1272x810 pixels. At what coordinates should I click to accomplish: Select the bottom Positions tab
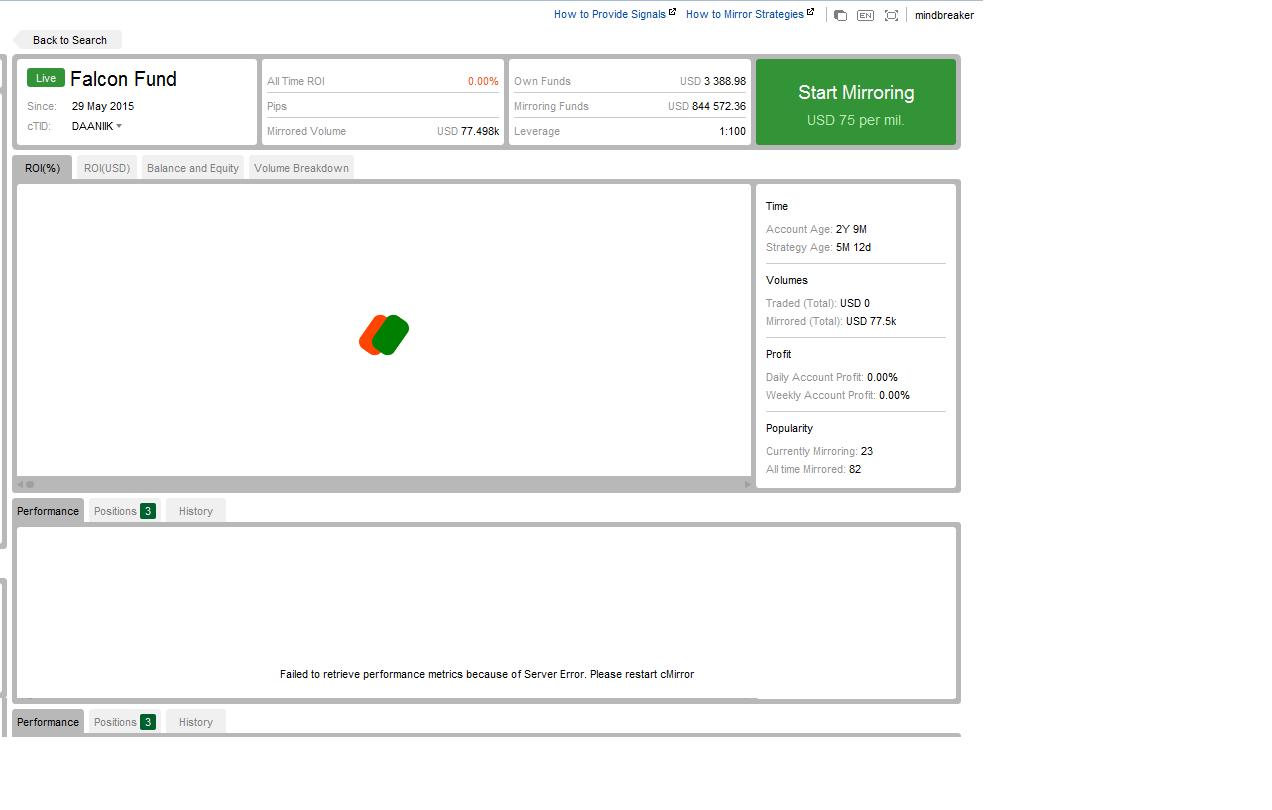click(124, 722)
